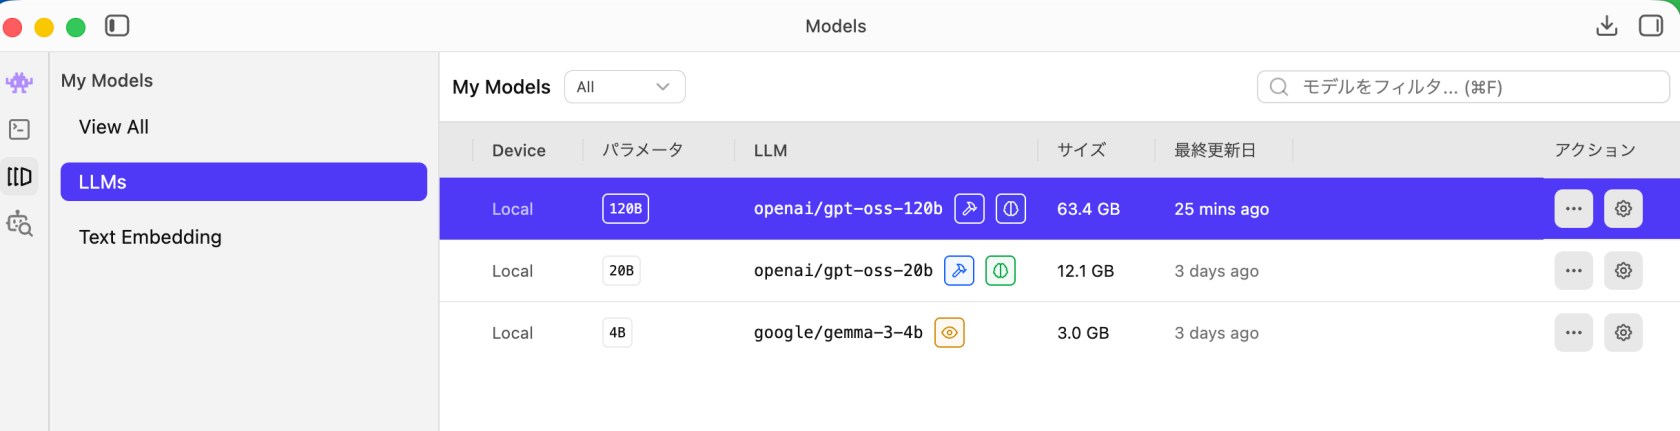The width and height of the screenshot is (1680, 431).
Task: Click the downloads icon in the title bar
Action: point(1606,26)
